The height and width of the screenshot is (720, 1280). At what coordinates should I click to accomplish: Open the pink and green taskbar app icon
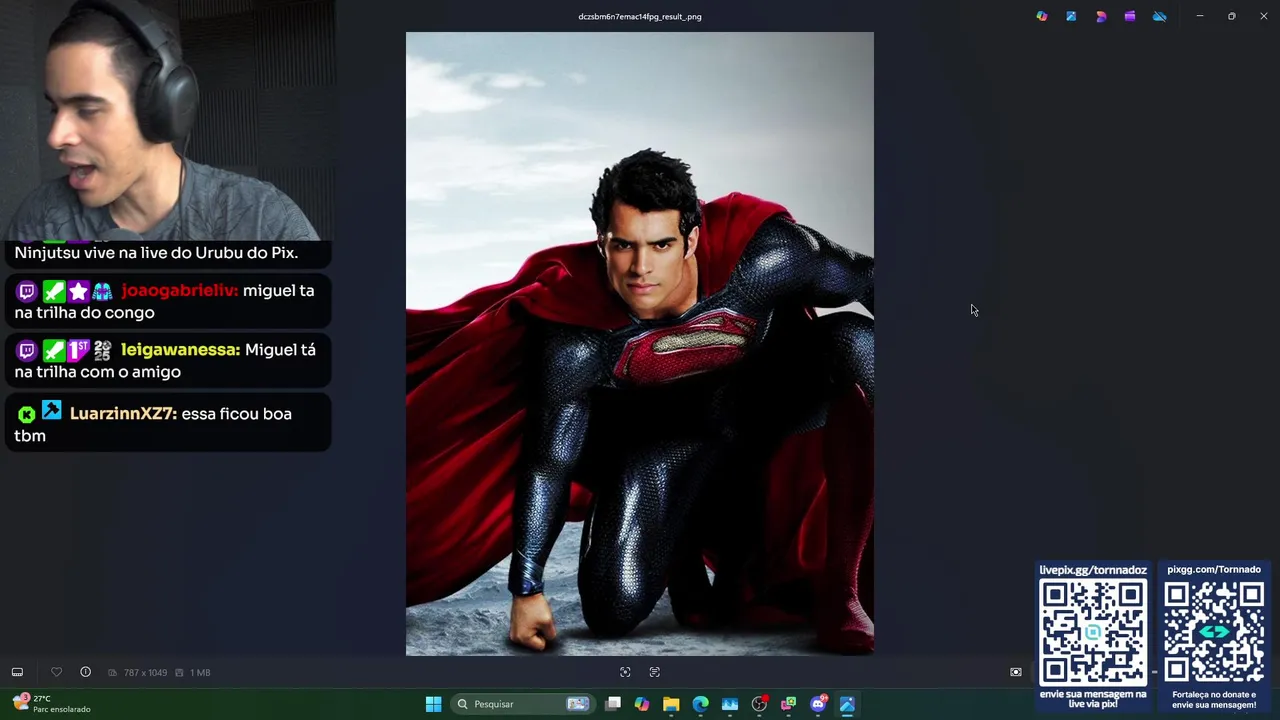click(x=788, y=704)
